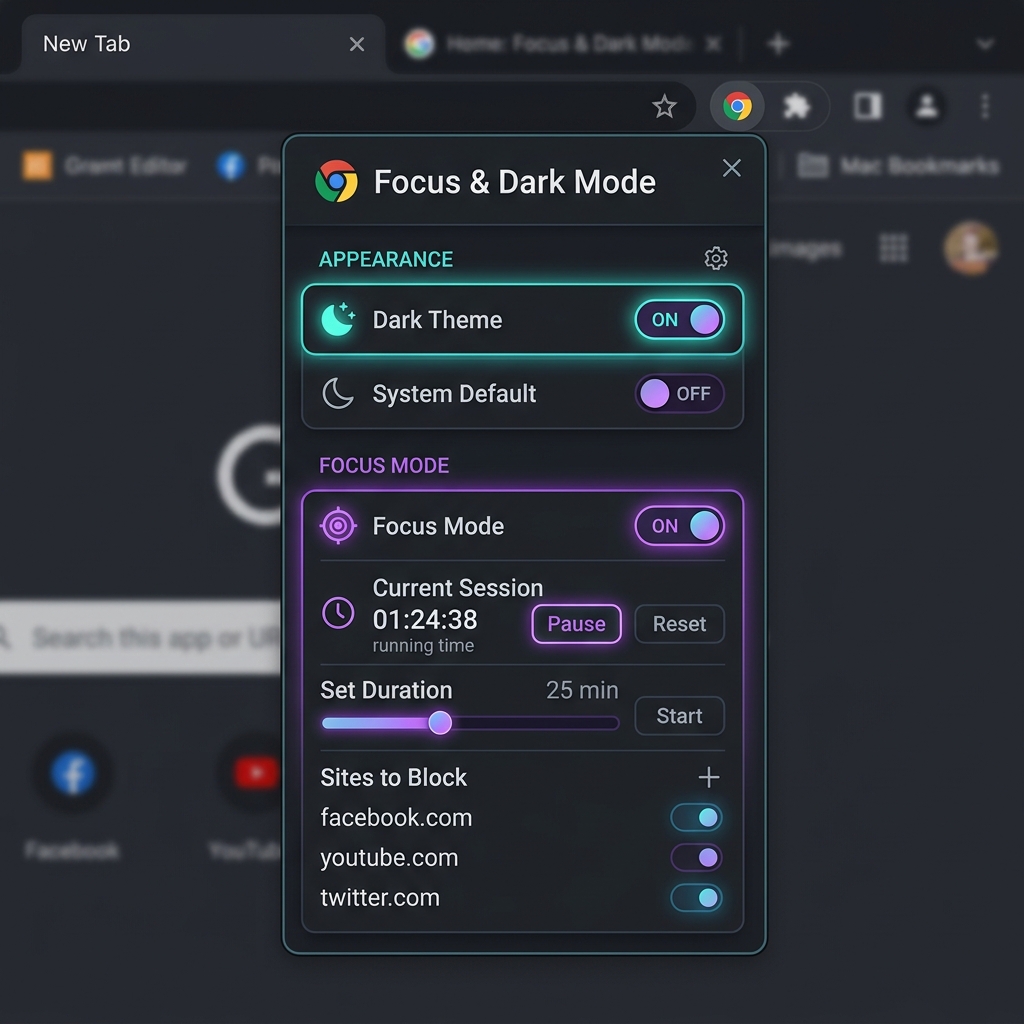Click the Focus & Dark Mode logo icon
Viewport: 1024px width, 1024px height.
pos(336,181)
